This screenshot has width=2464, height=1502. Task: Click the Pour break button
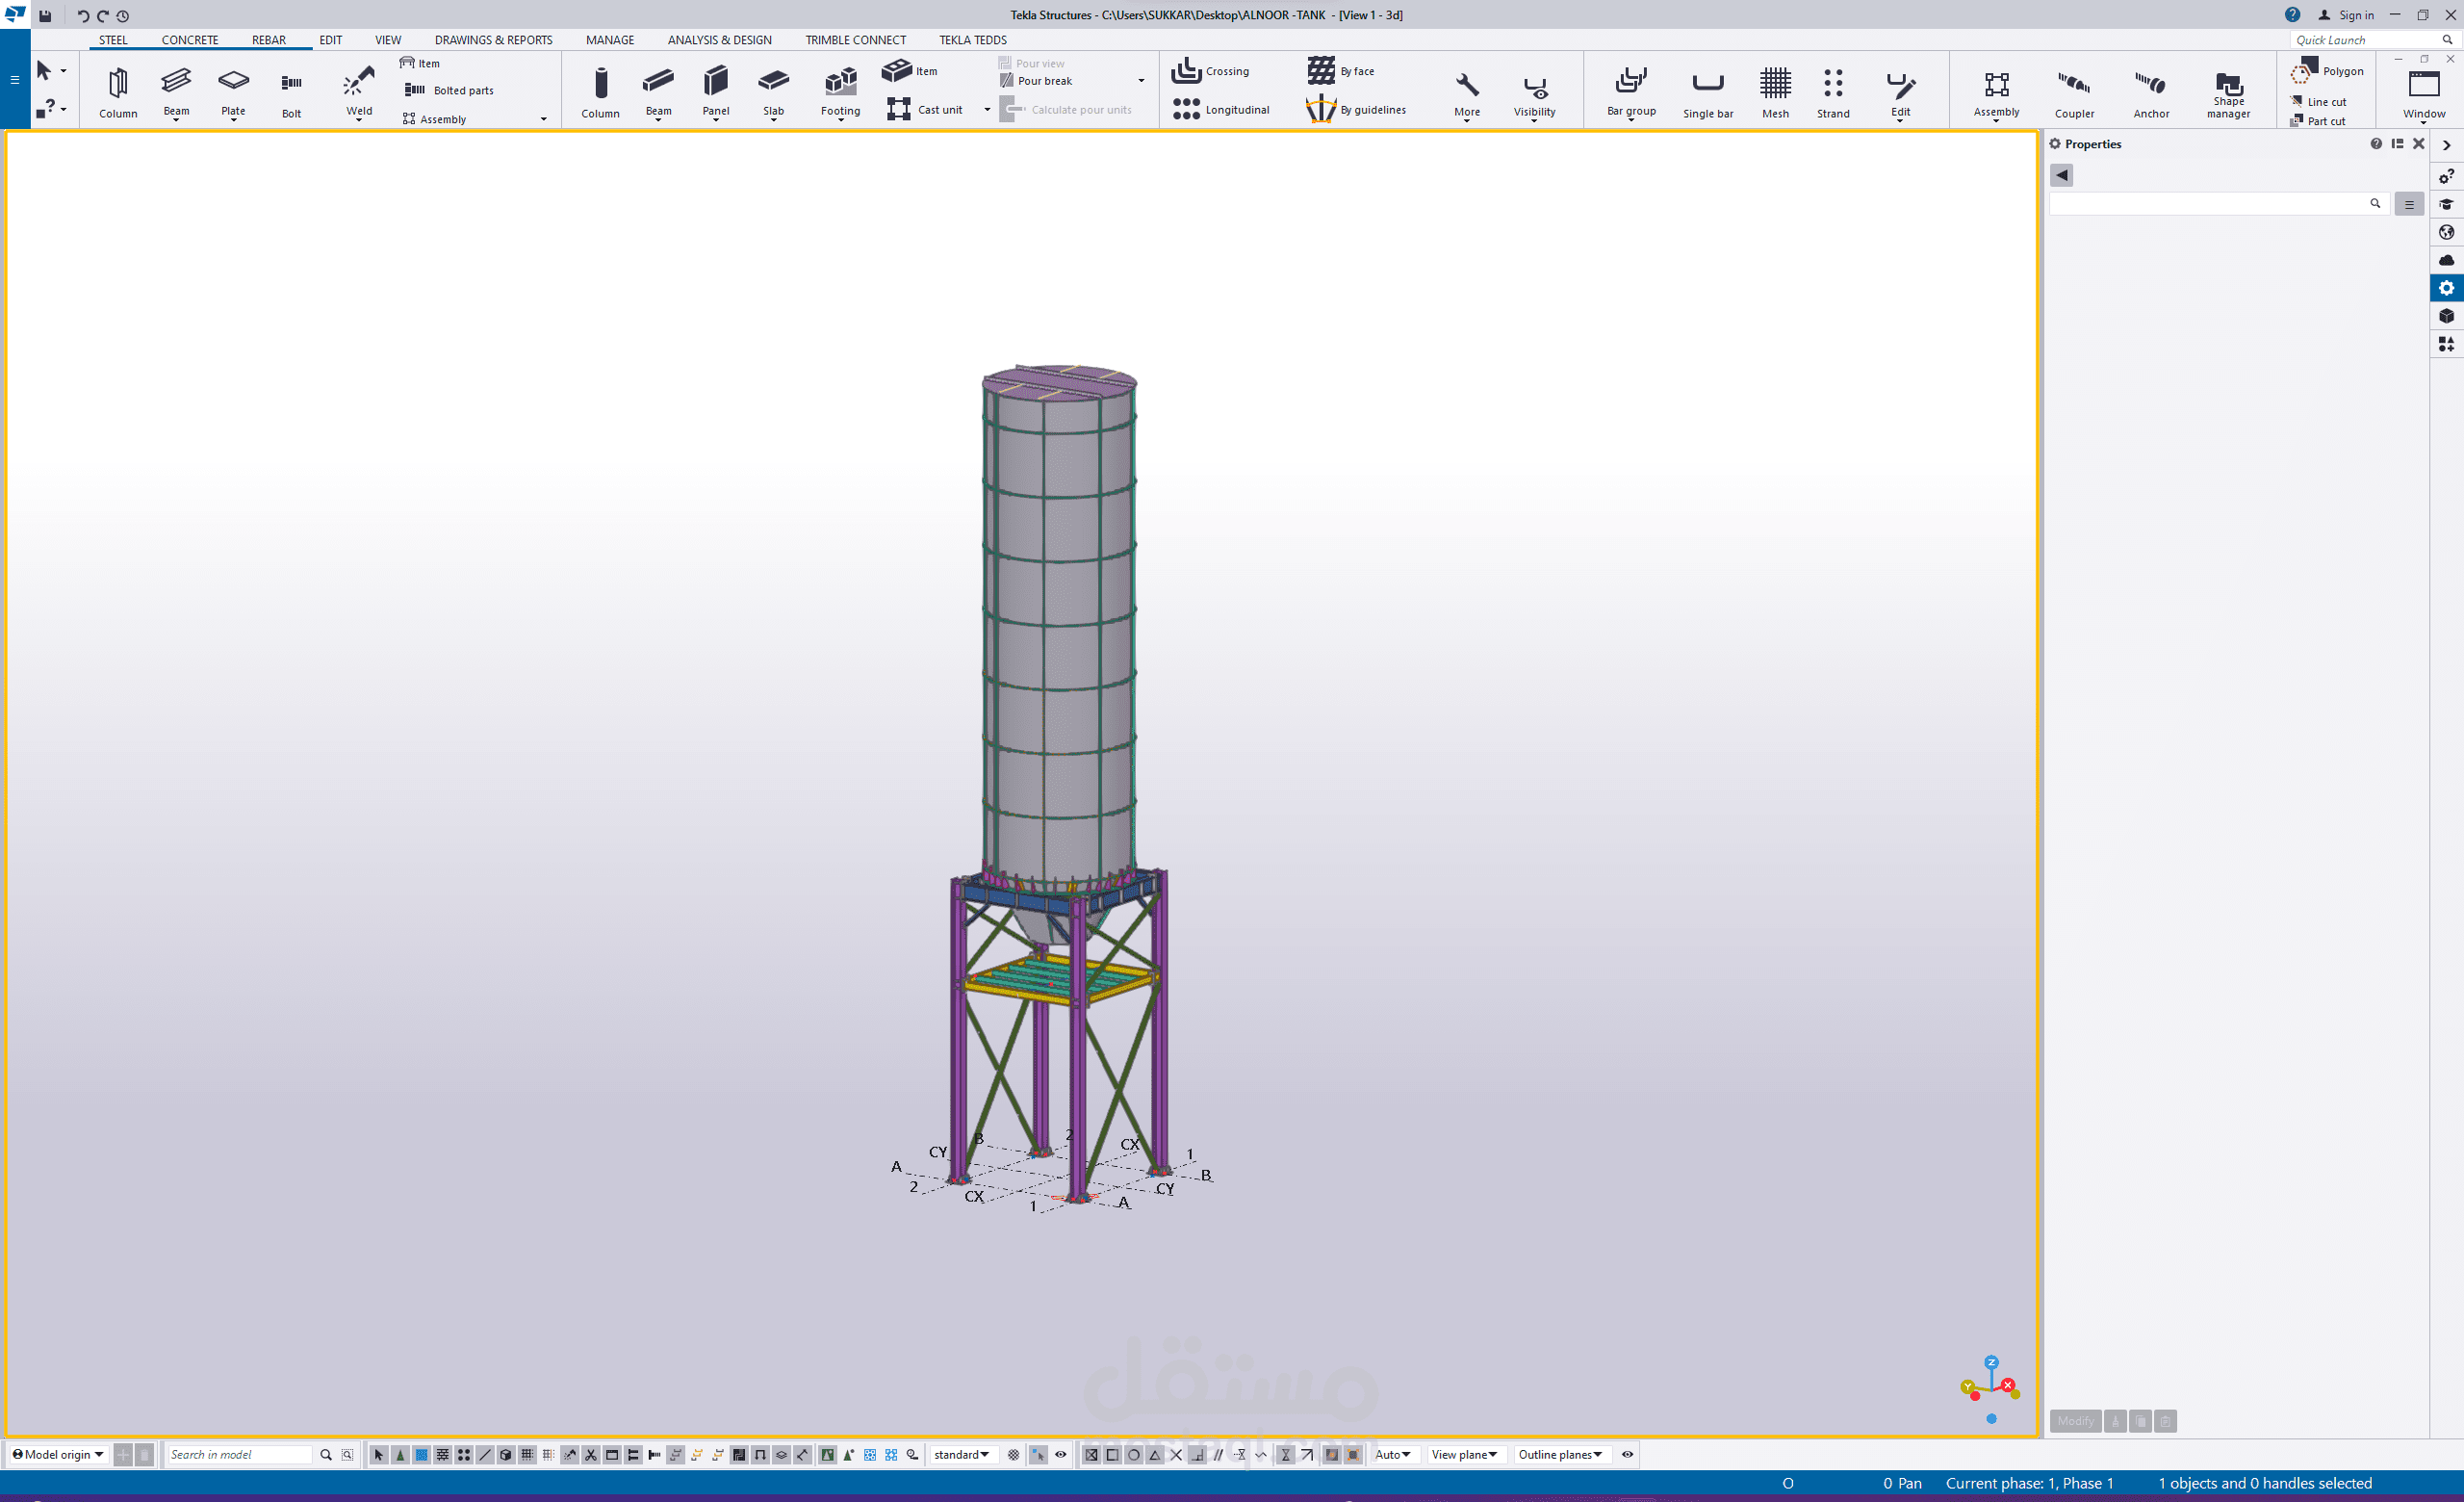pos(1043,81)
